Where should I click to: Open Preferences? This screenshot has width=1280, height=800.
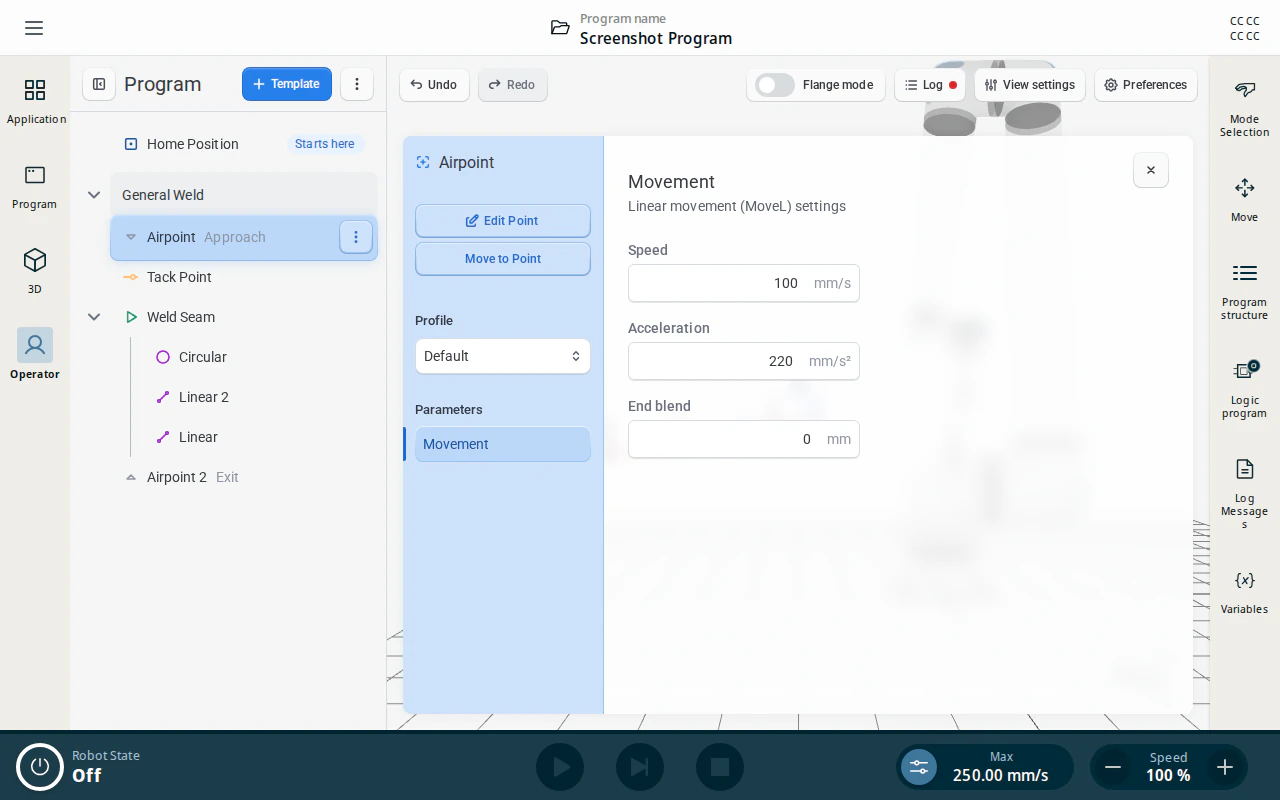tap(1146, 85)
